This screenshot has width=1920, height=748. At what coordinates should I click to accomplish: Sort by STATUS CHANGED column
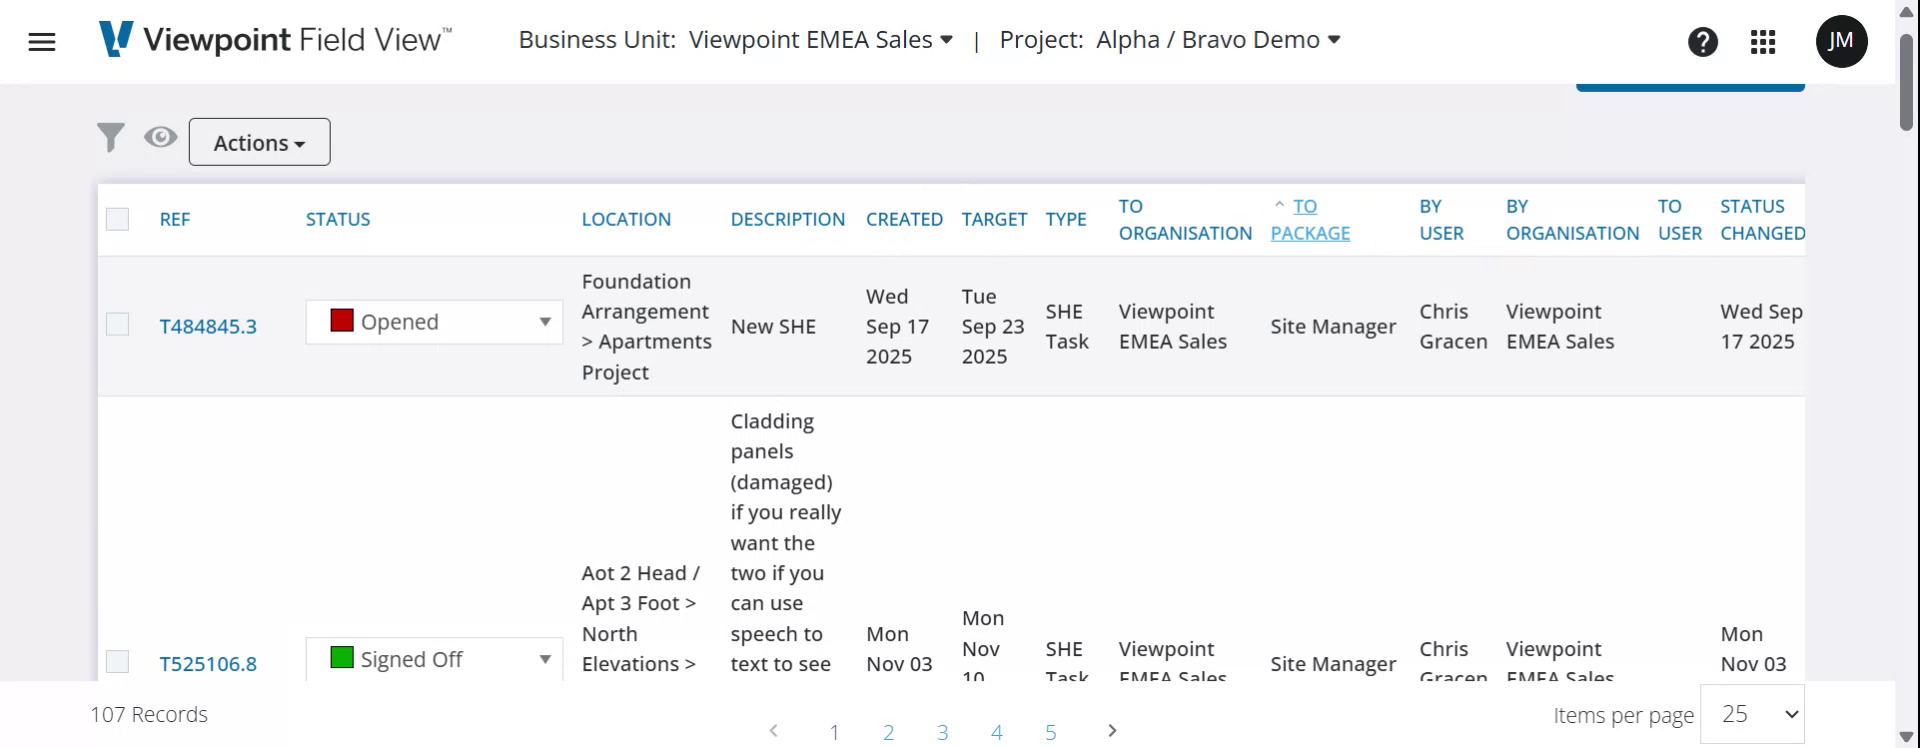click(1762, 219)
